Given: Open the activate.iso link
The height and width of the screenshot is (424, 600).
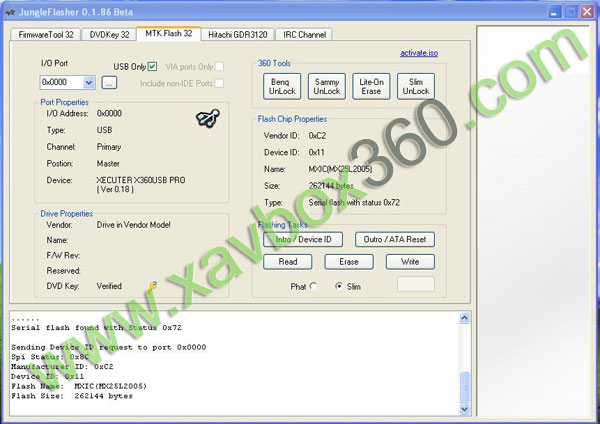Looking at the screenshot, I should 419,53.
